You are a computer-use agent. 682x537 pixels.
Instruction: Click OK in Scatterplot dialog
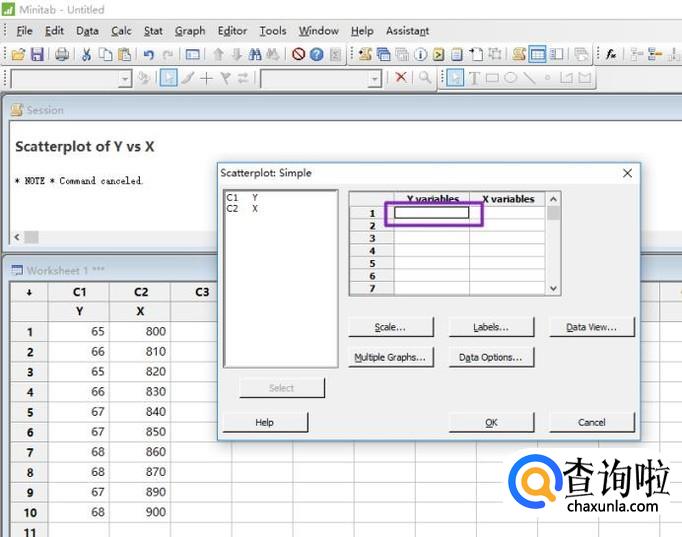(x=491, y=423)
